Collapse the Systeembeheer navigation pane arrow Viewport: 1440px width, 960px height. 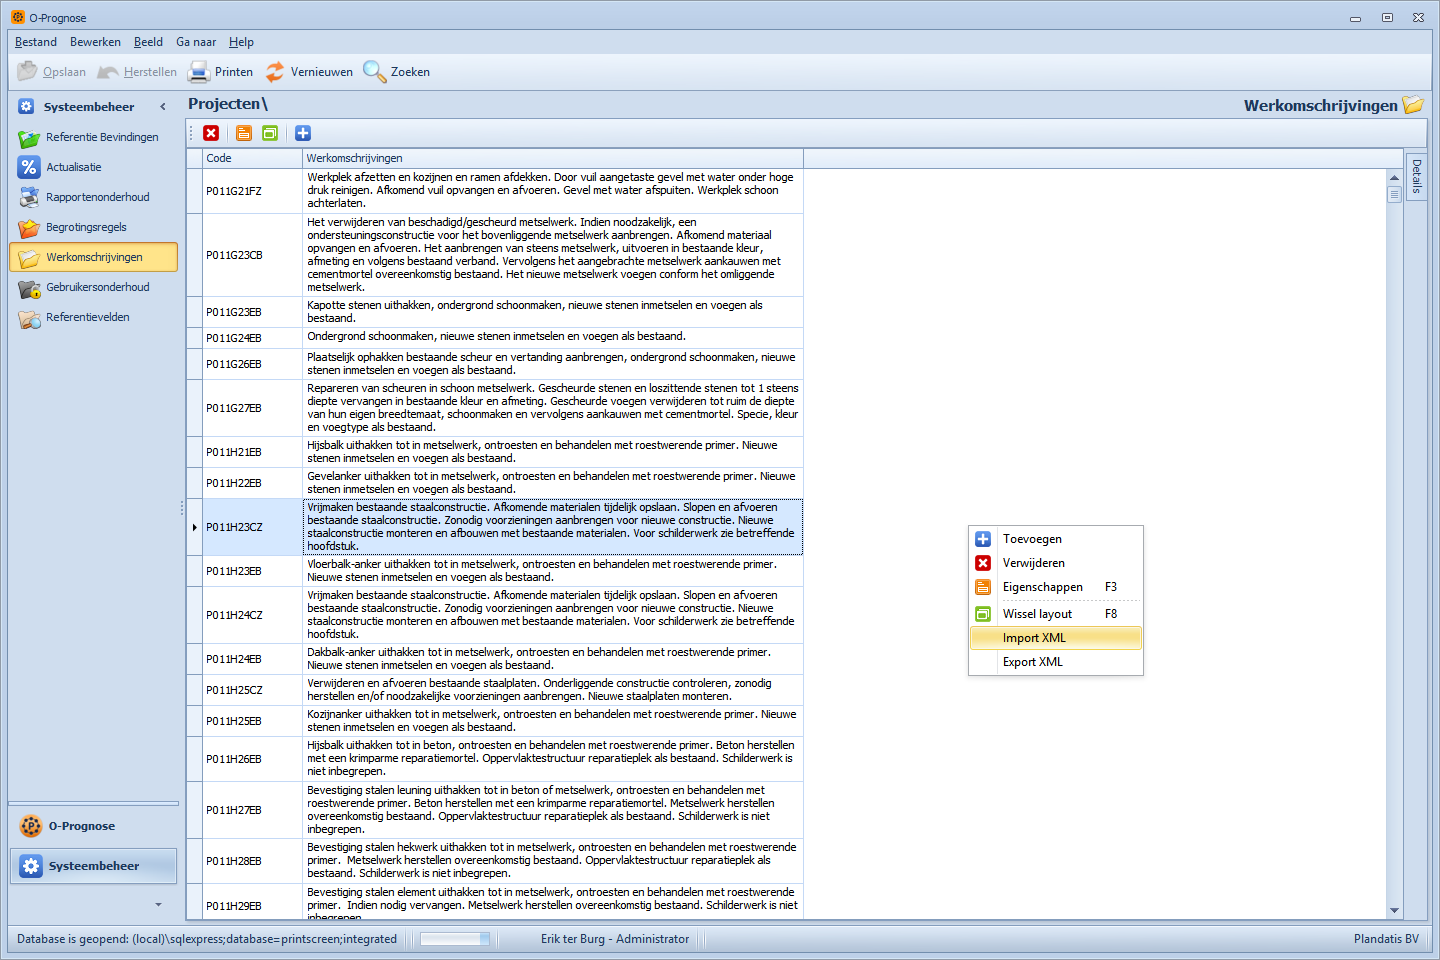(163, 107)
